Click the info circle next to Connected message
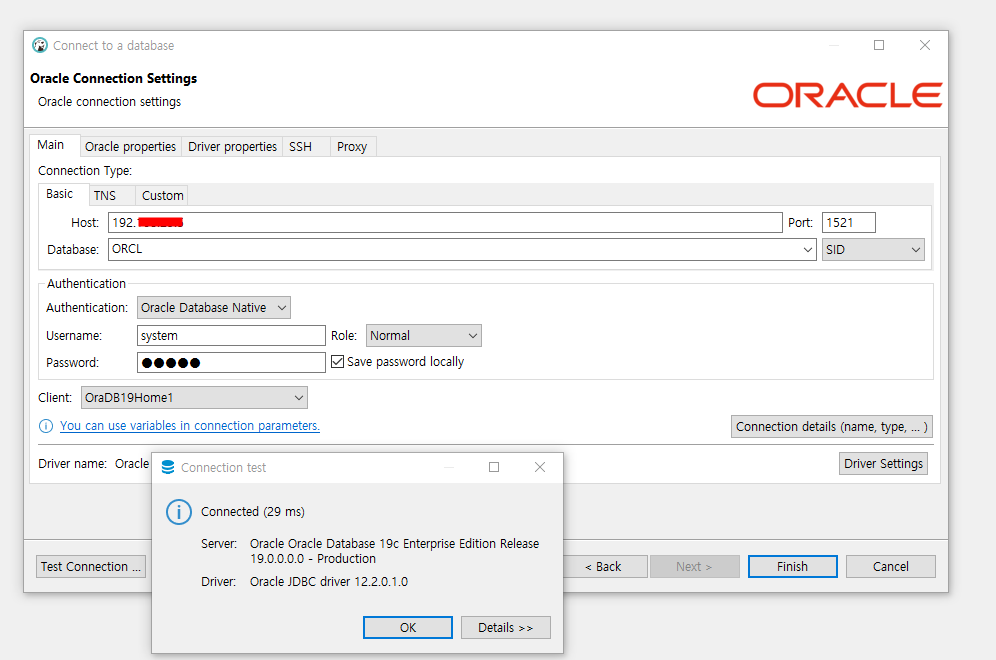996x660 pixels. tap(178, 511)
